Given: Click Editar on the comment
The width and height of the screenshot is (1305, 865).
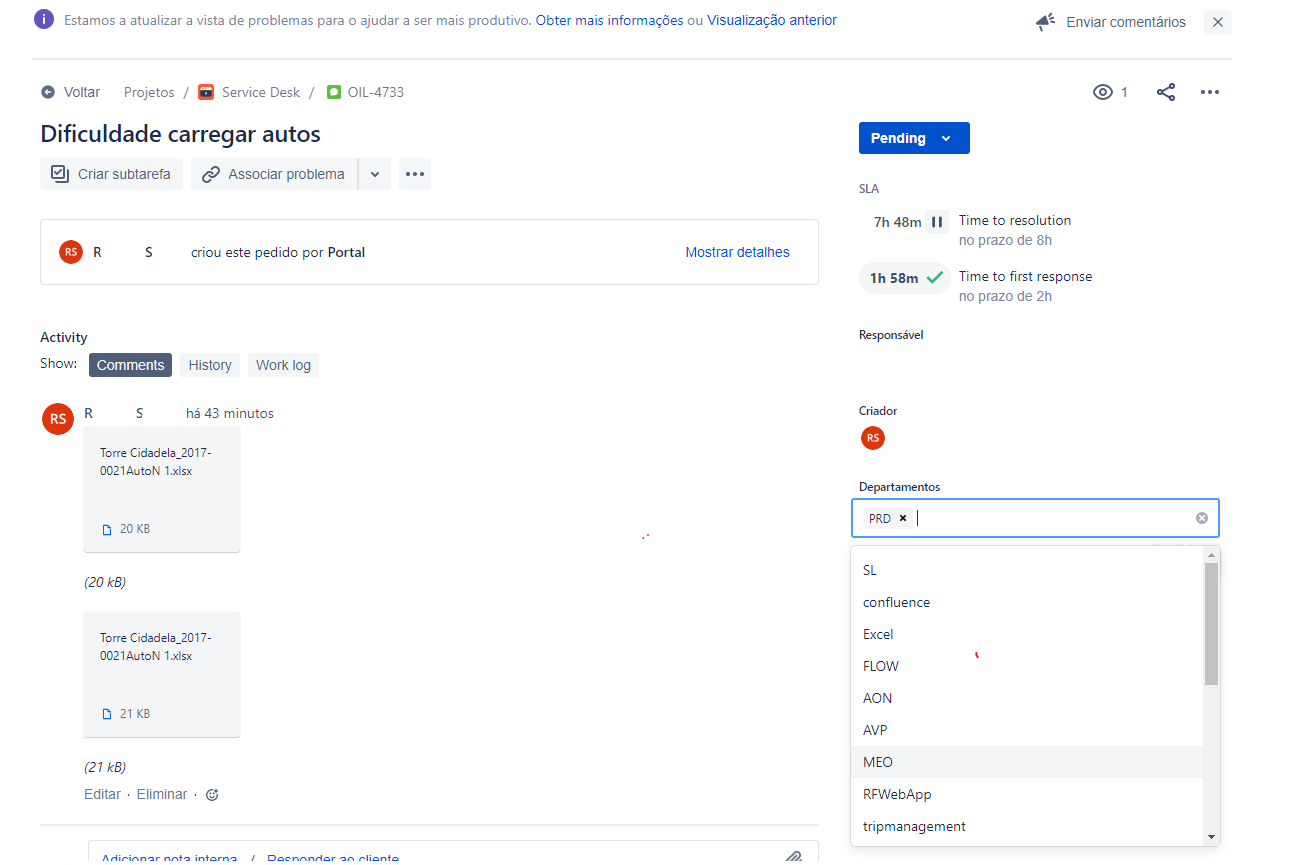Looking at the screenshot, I should (x=102, y=794).
